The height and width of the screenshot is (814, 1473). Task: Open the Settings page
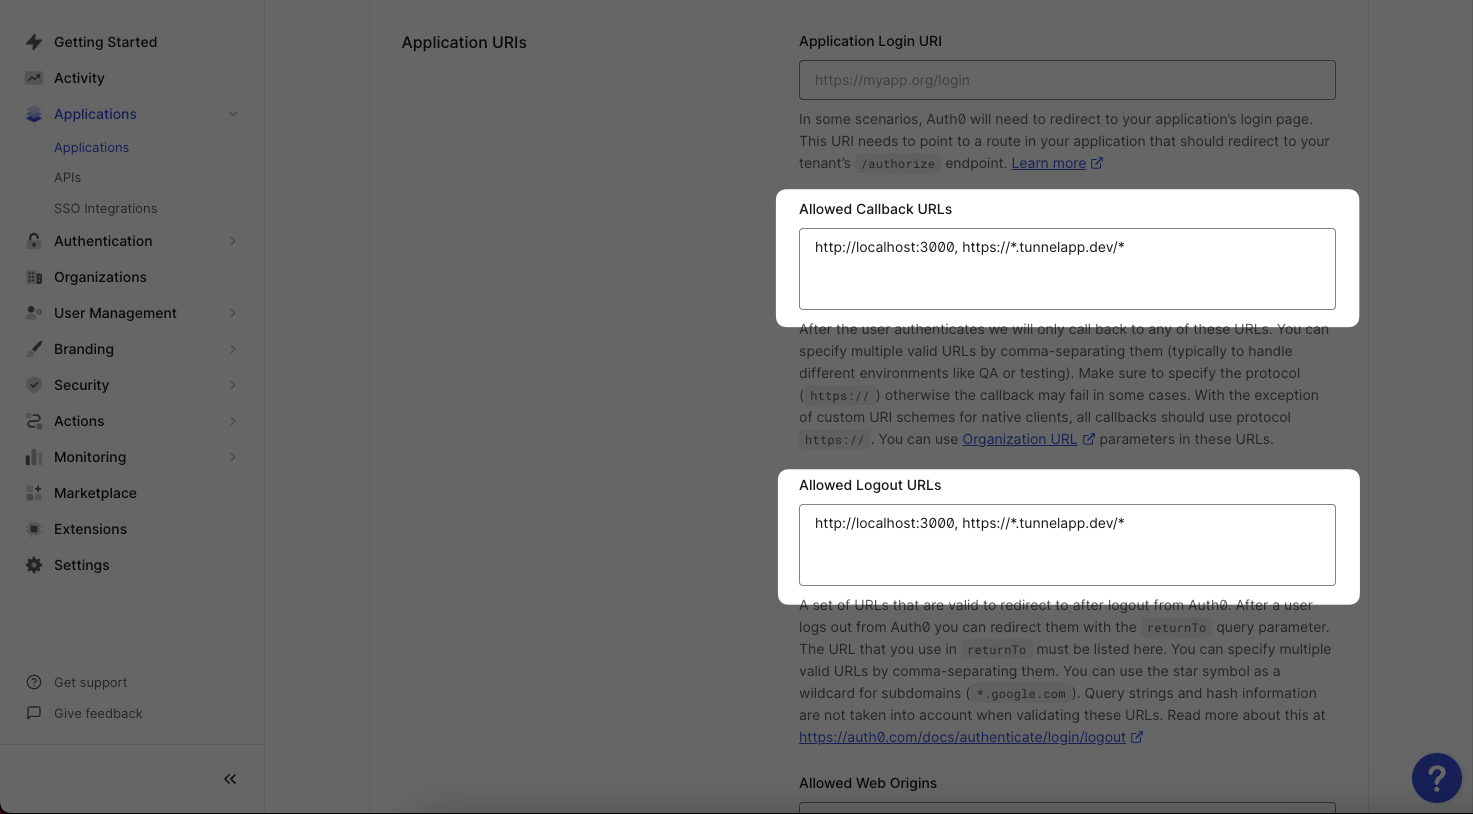tap(81, 565)
